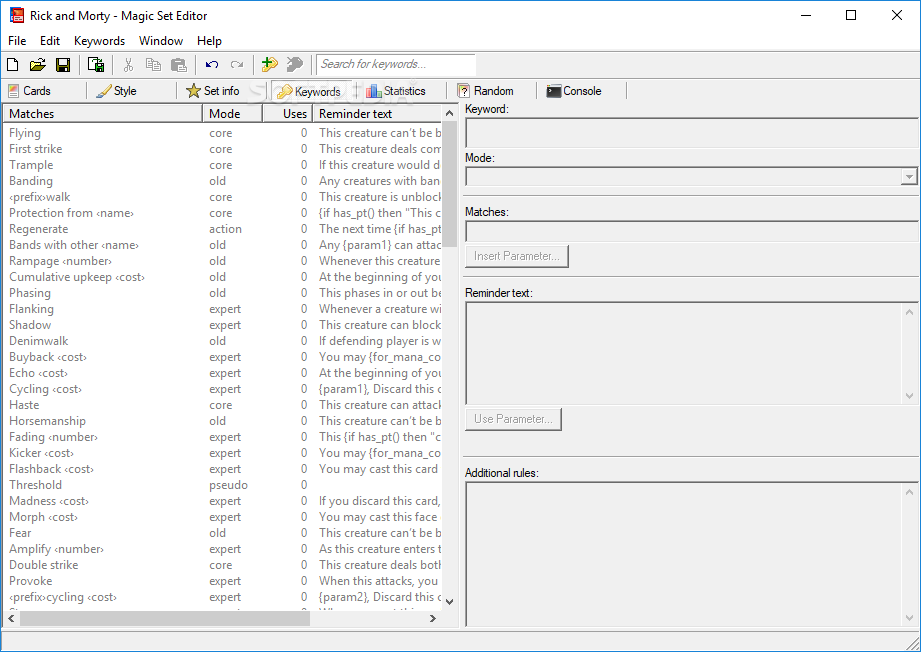921x652 pixels.
Task: Sort by Reminder text column header
Action: 377,114
